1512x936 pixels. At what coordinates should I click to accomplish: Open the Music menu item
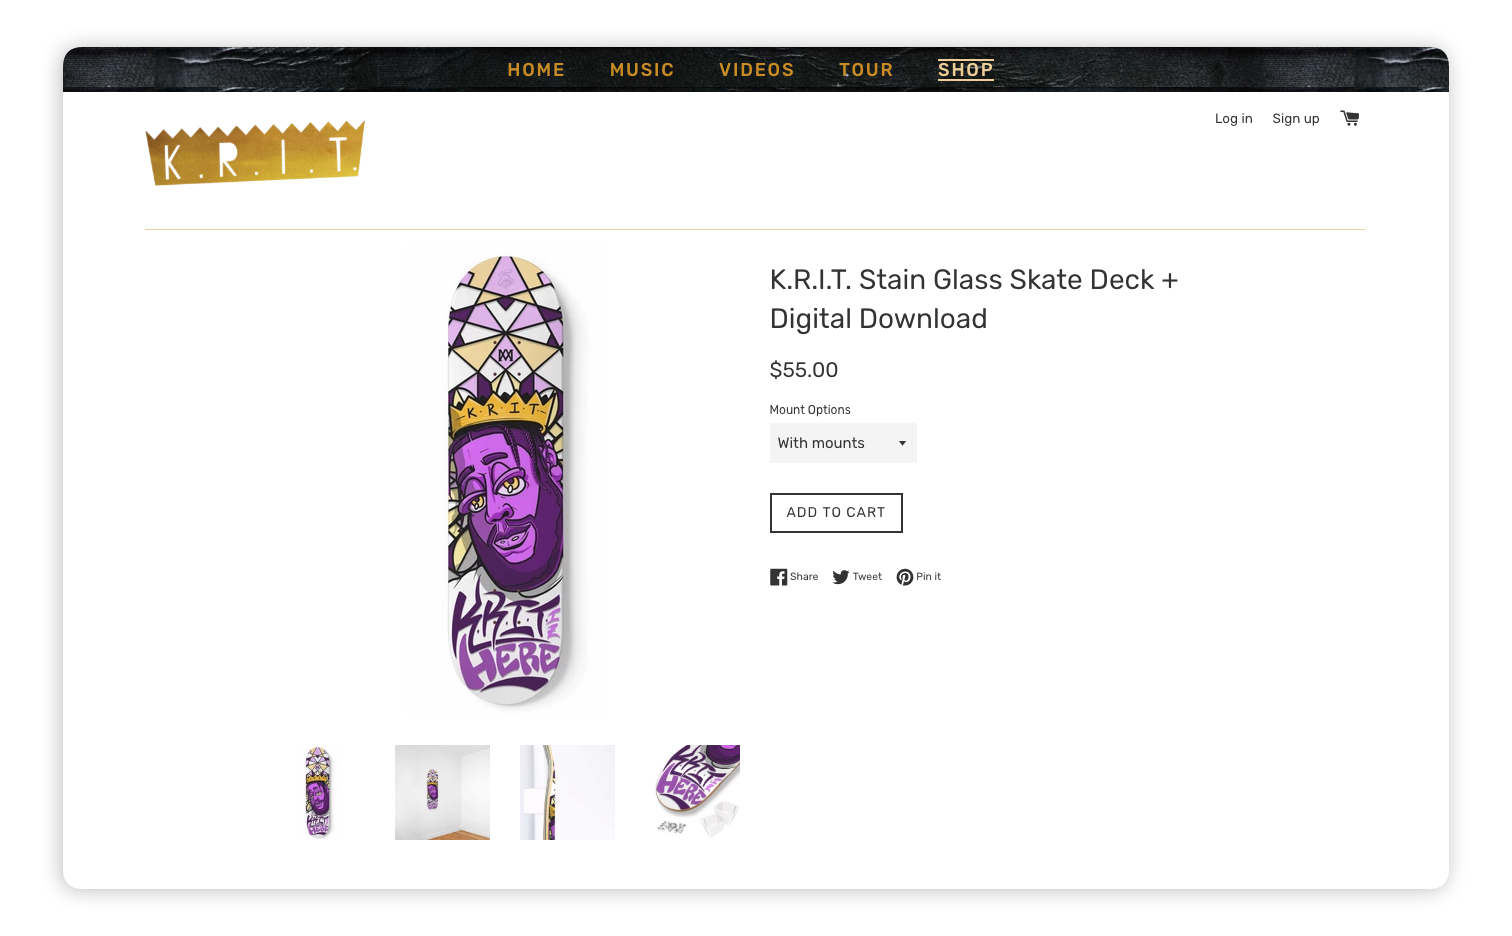pos(642,70)
